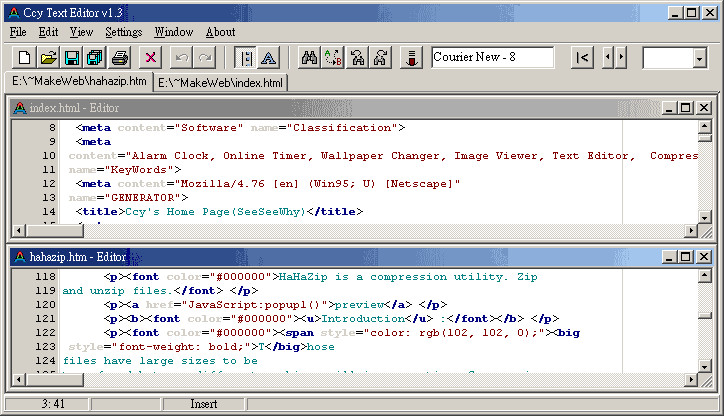Image resolution: width=724 pixels, height=416 pixels.
Task: Switch to the E:\~MakeWeb\hahazip.htm tab
Action: pos(79,81)
